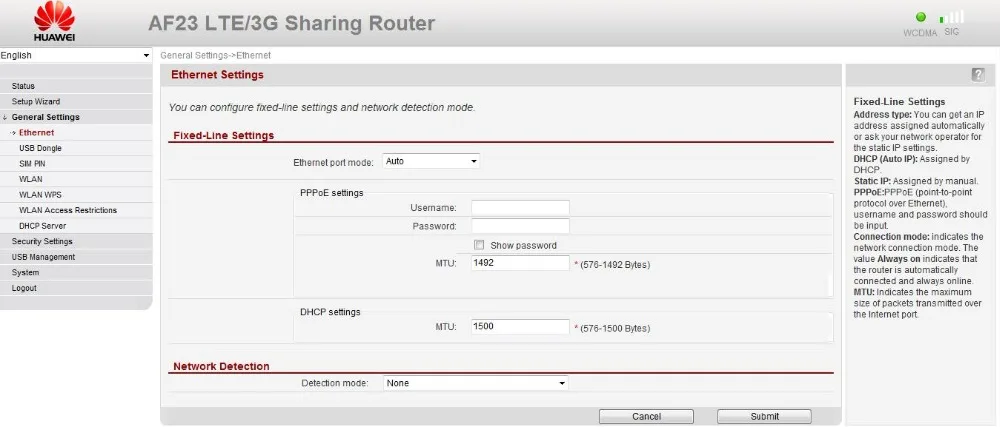The width and height of the screenshot is (1000, 427).
Task: Open the English language dropdown
Action: pos(76,55)
